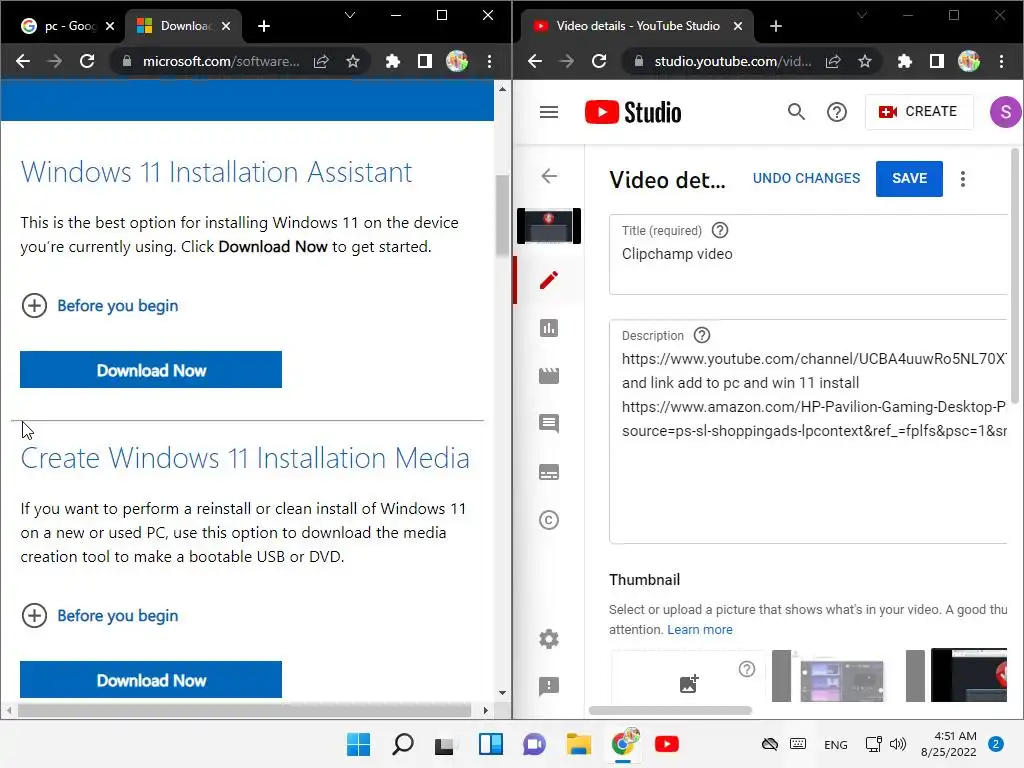The height and width of the screenshot is (768, 1024).
Task: Open tab search dropdown in the left Chrome window
Action: click(x=350, y=15)
